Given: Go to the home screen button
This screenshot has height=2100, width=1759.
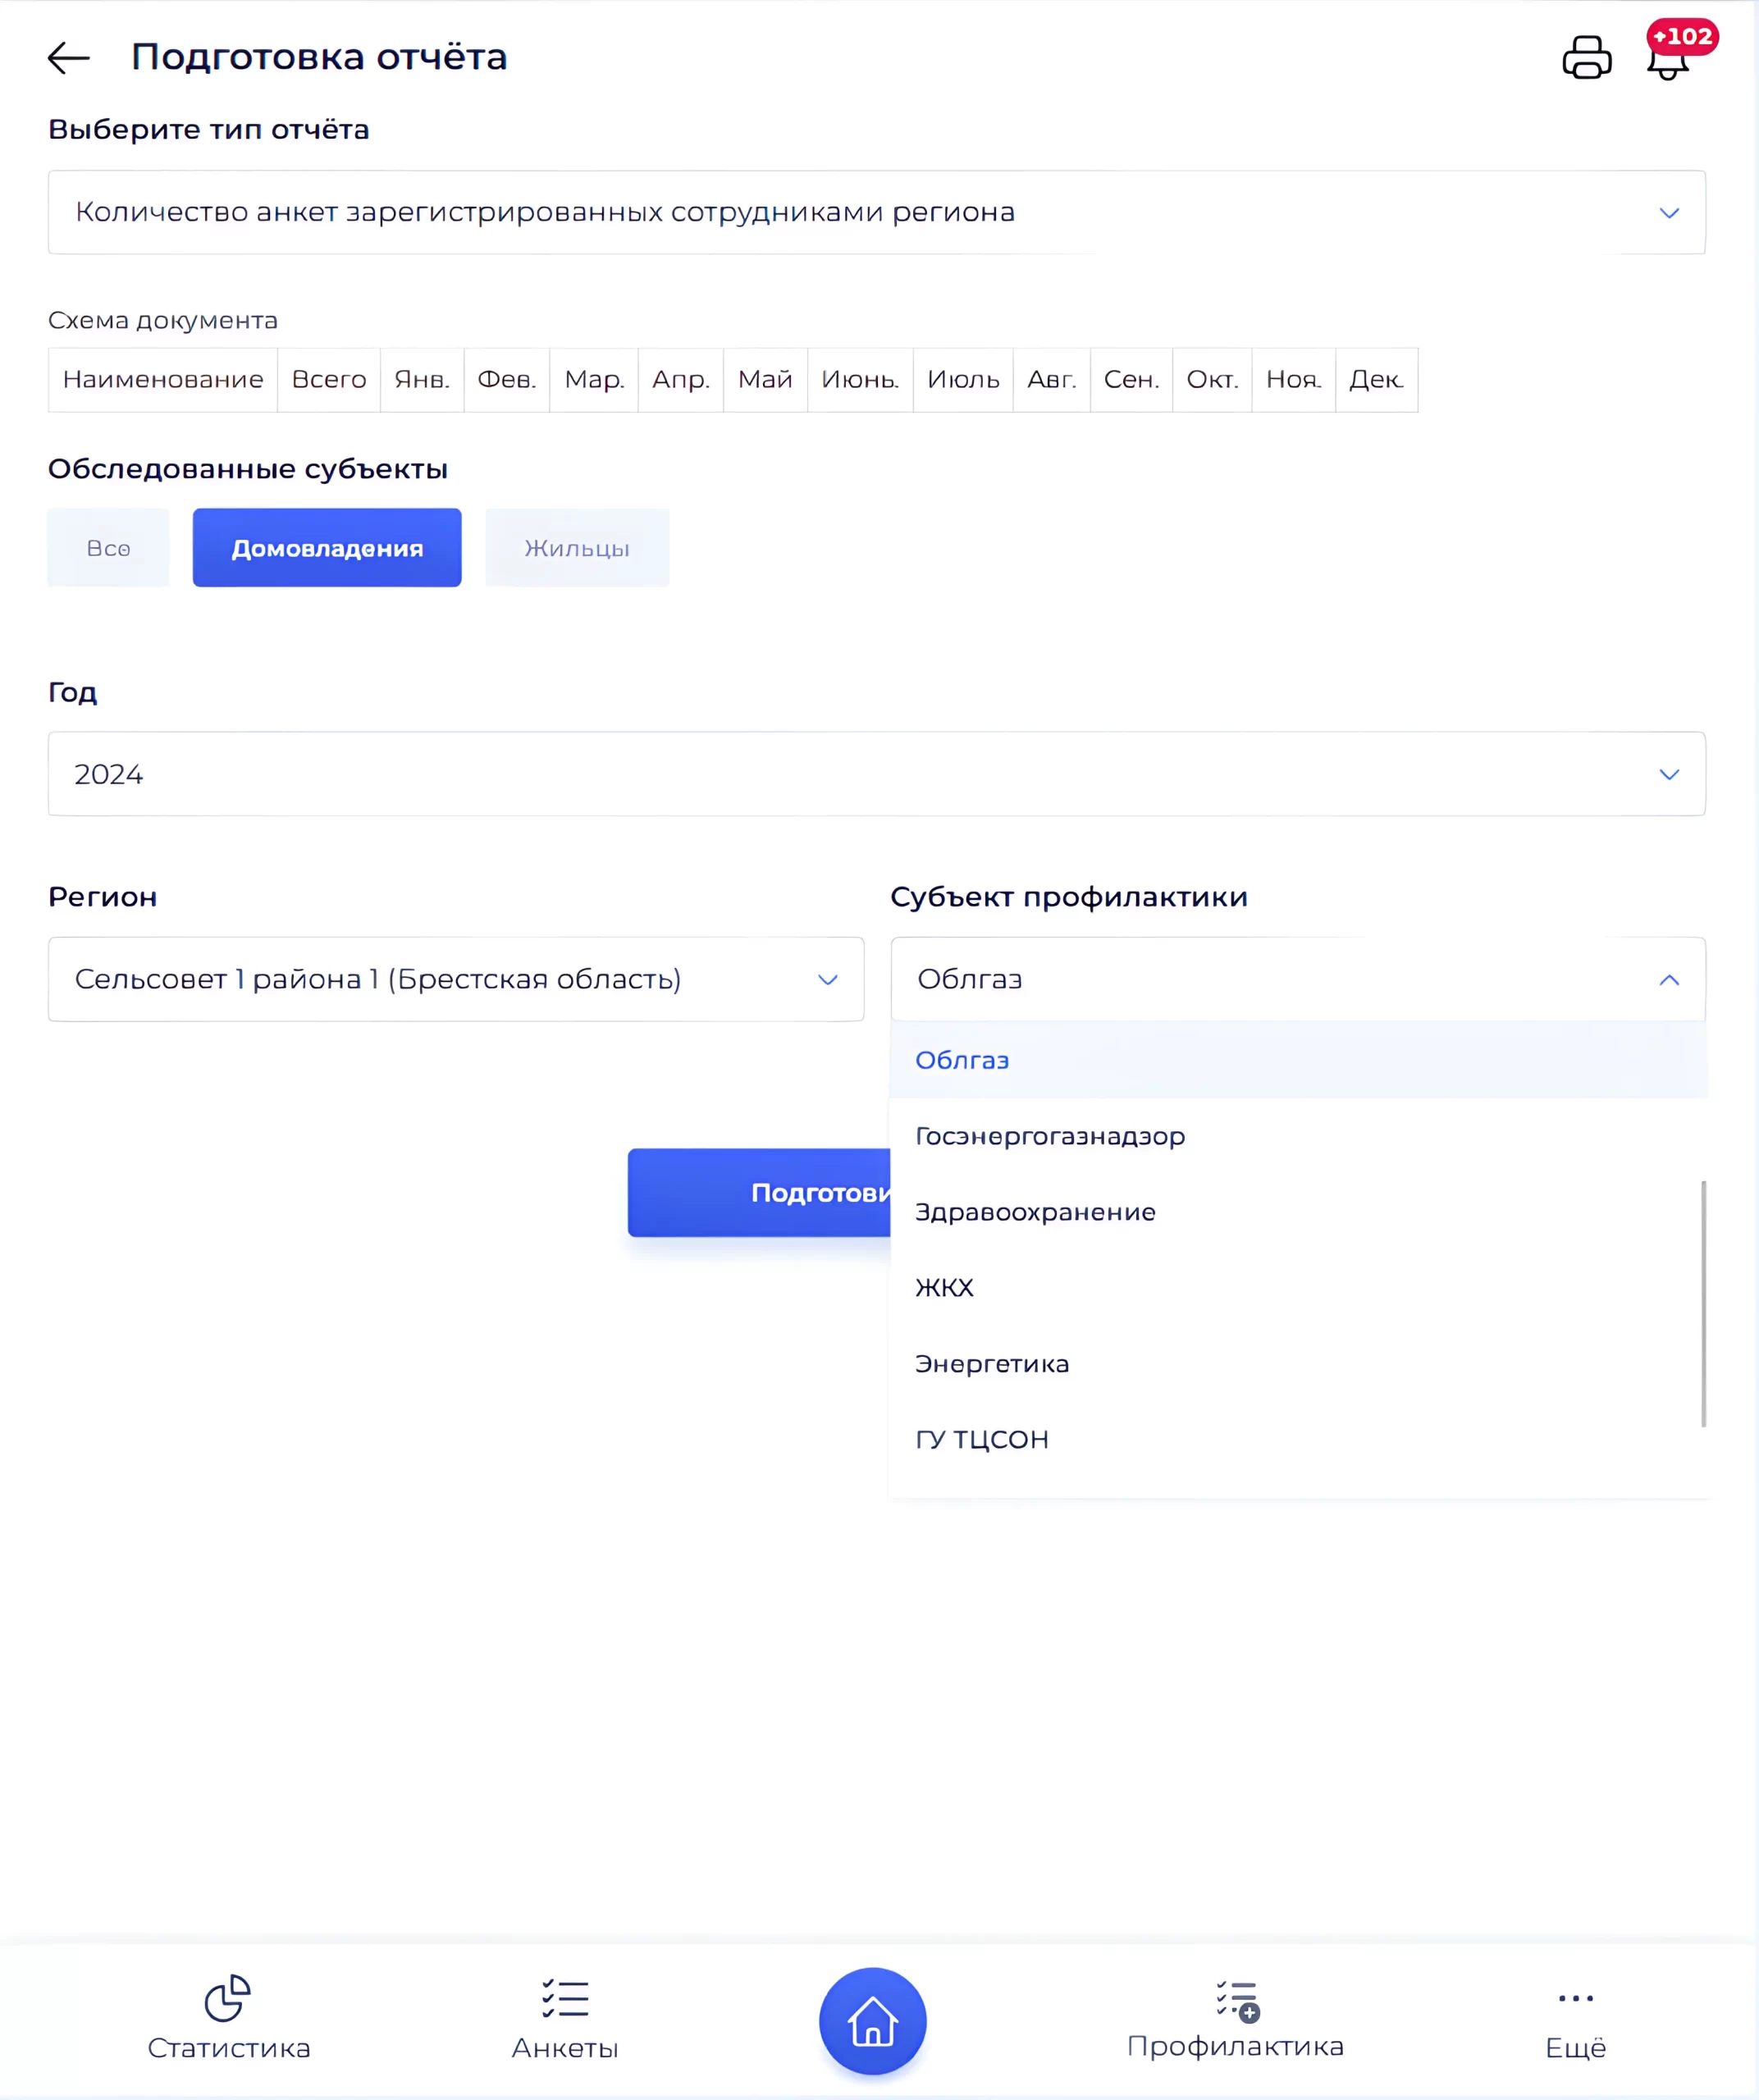Looking at the screenshot, I should click(x=873, y=2021).
